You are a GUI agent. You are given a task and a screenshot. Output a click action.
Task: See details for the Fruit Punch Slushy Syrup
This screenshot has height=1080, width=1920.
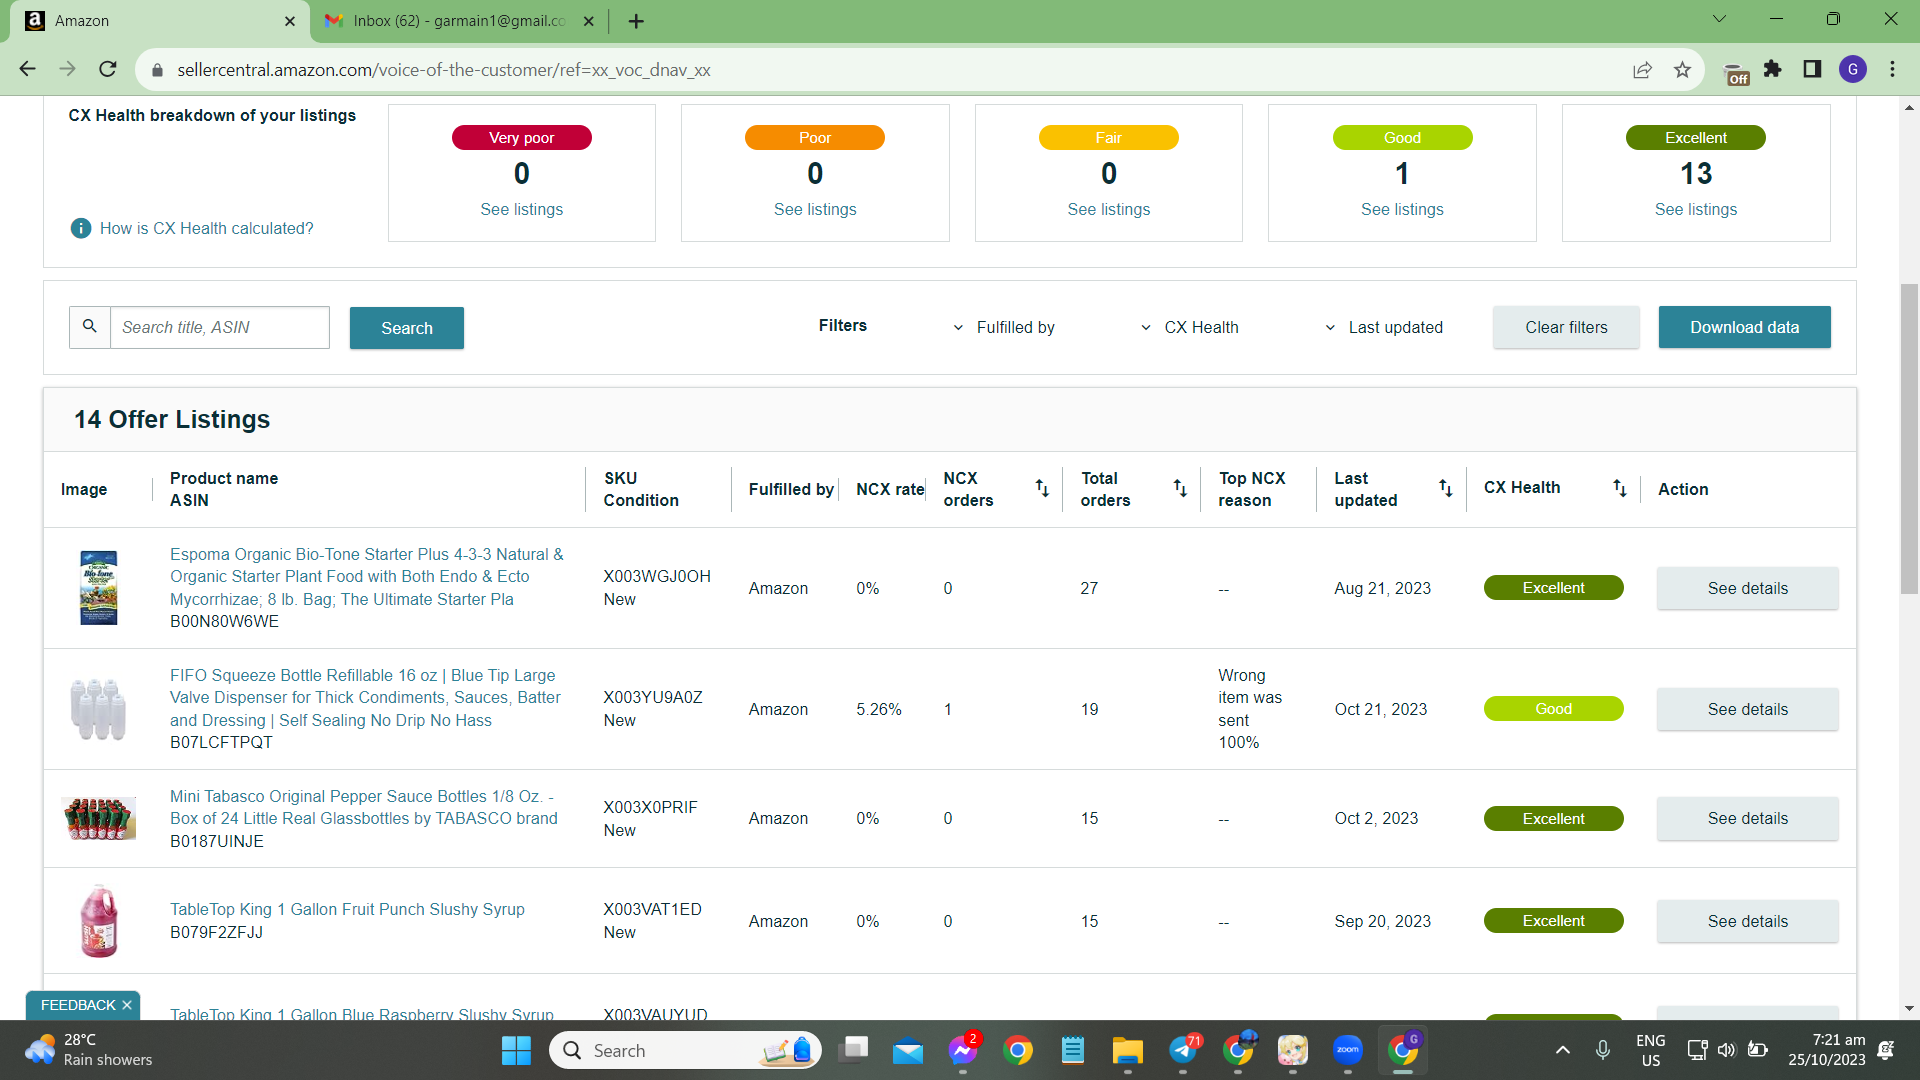pos(1748,921)
